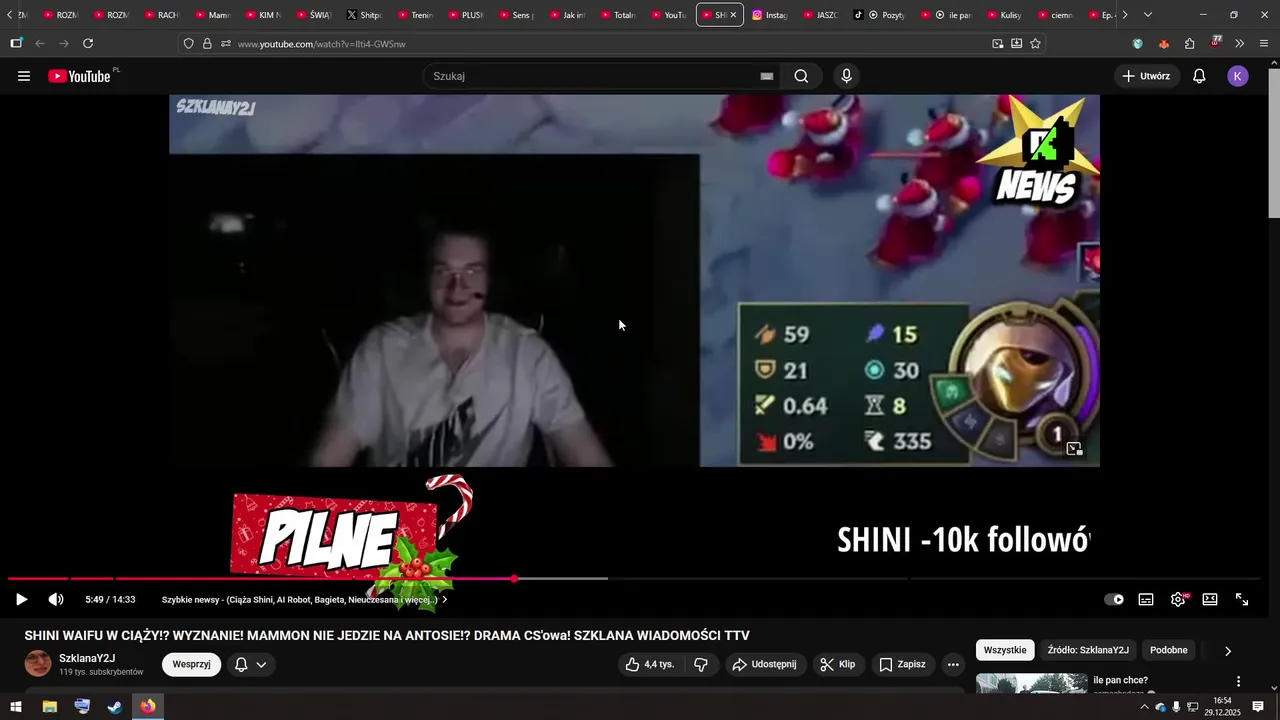Show more toolbar tools with double chevron

[1240, 44]
